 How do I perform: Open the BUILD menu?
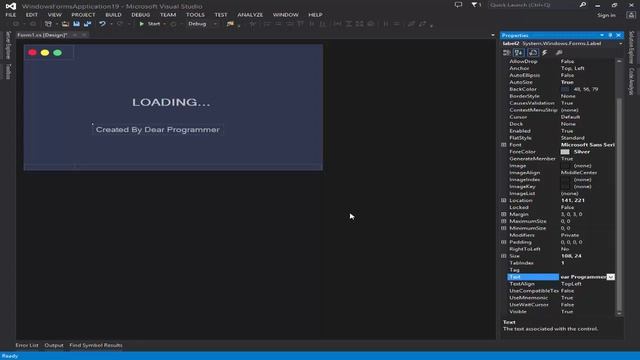tap(113, 15)
